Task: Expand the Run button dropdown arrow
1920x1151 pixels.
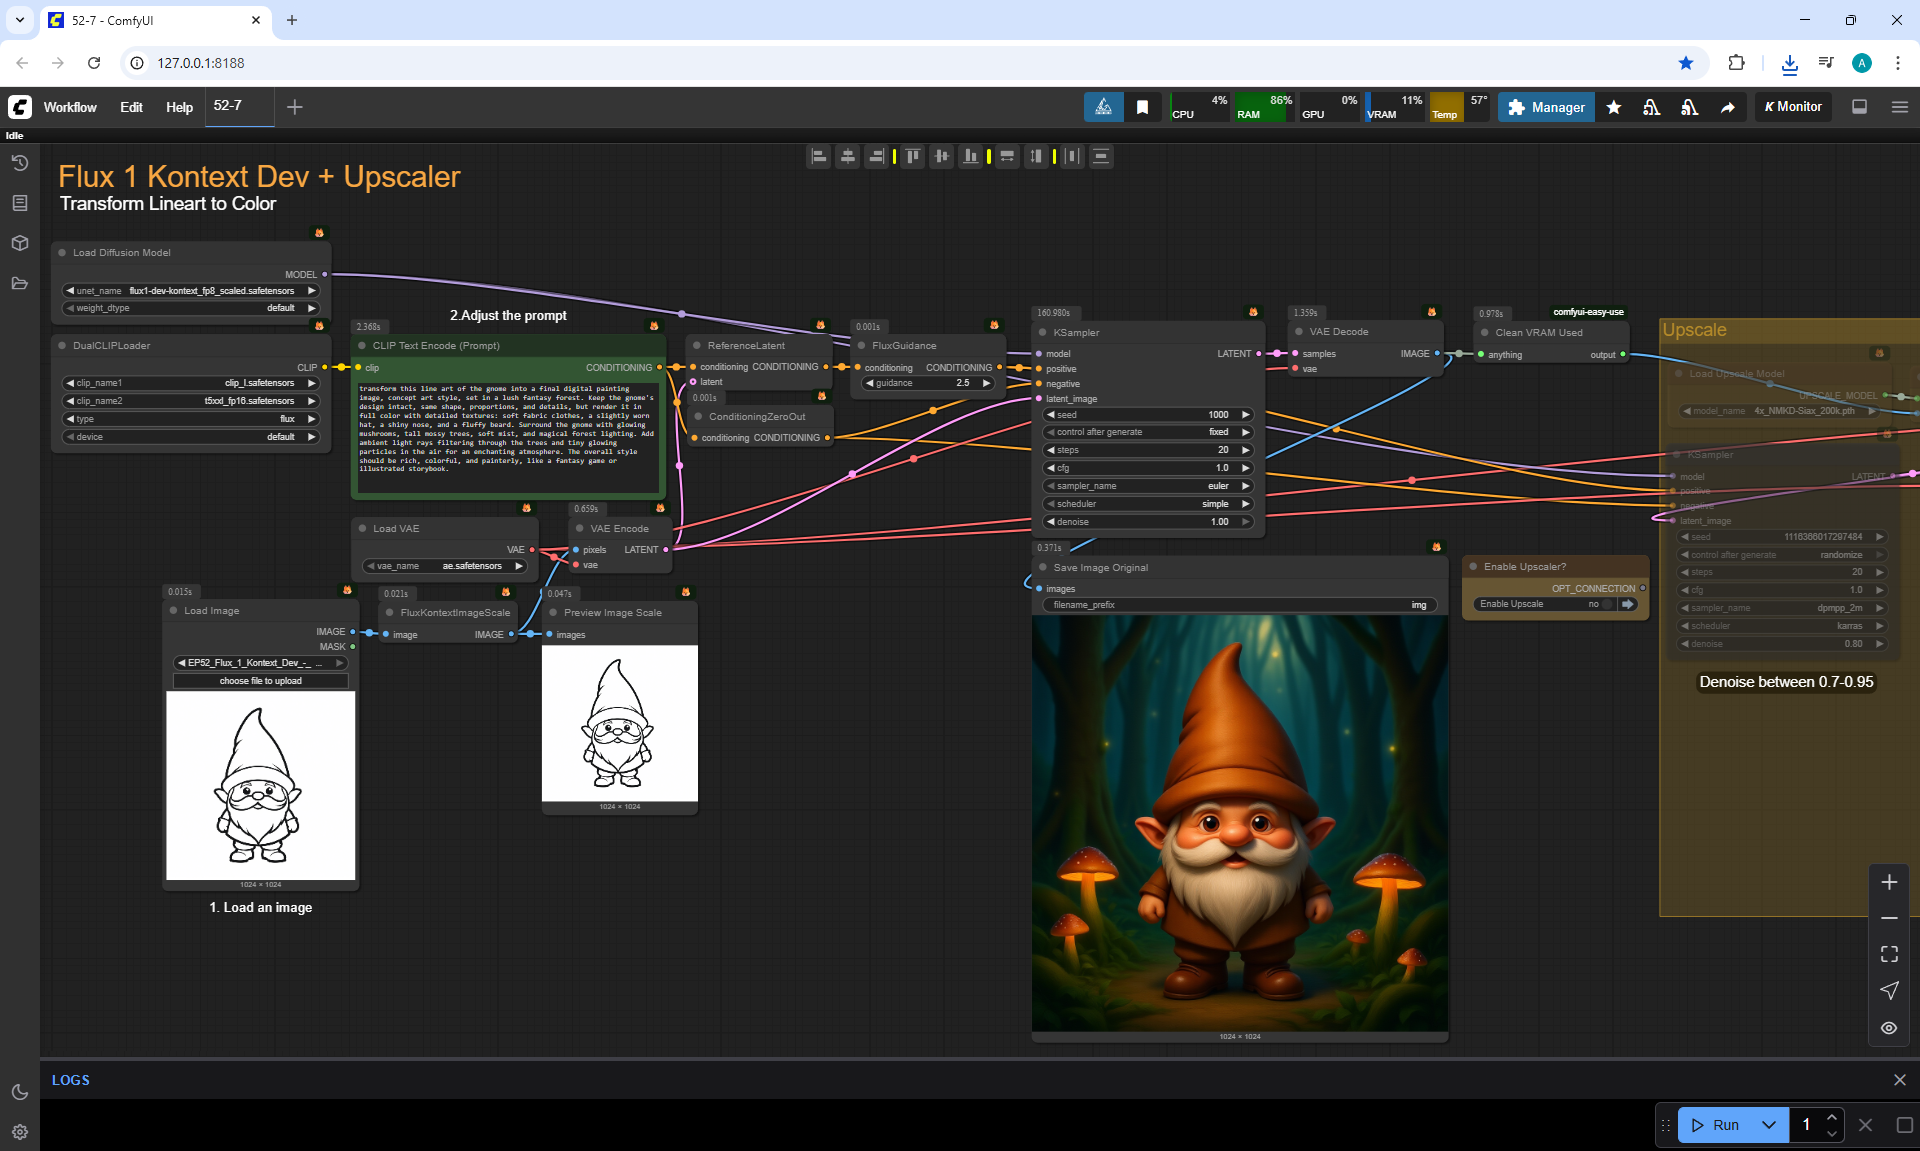Action: [1768, 1125]
